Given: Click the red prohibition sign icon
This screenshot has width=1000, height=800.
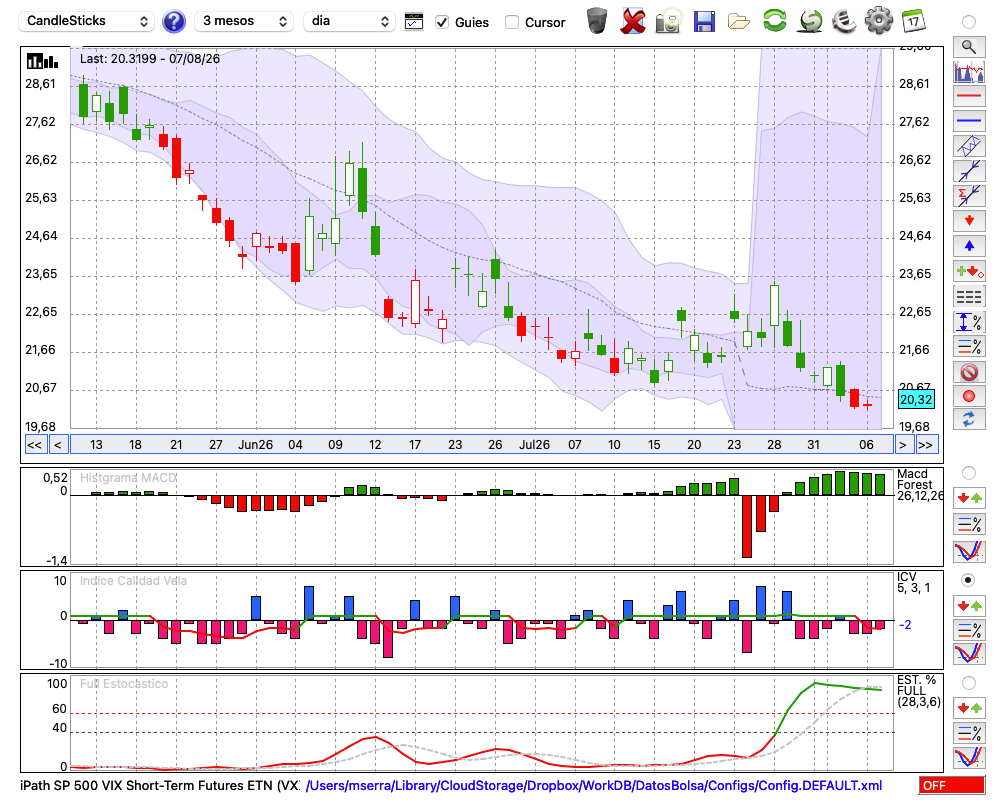Looking at the screenshot, I should click(x=969, y=372).
